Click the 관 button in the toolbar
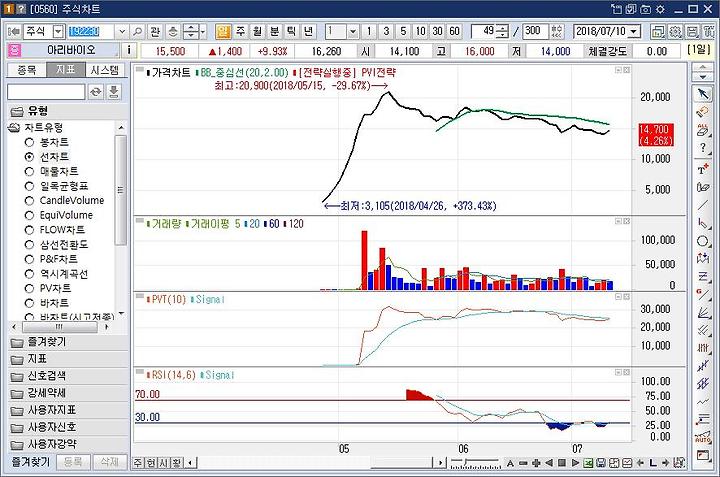Screen dimensions: 720x477 155,31
